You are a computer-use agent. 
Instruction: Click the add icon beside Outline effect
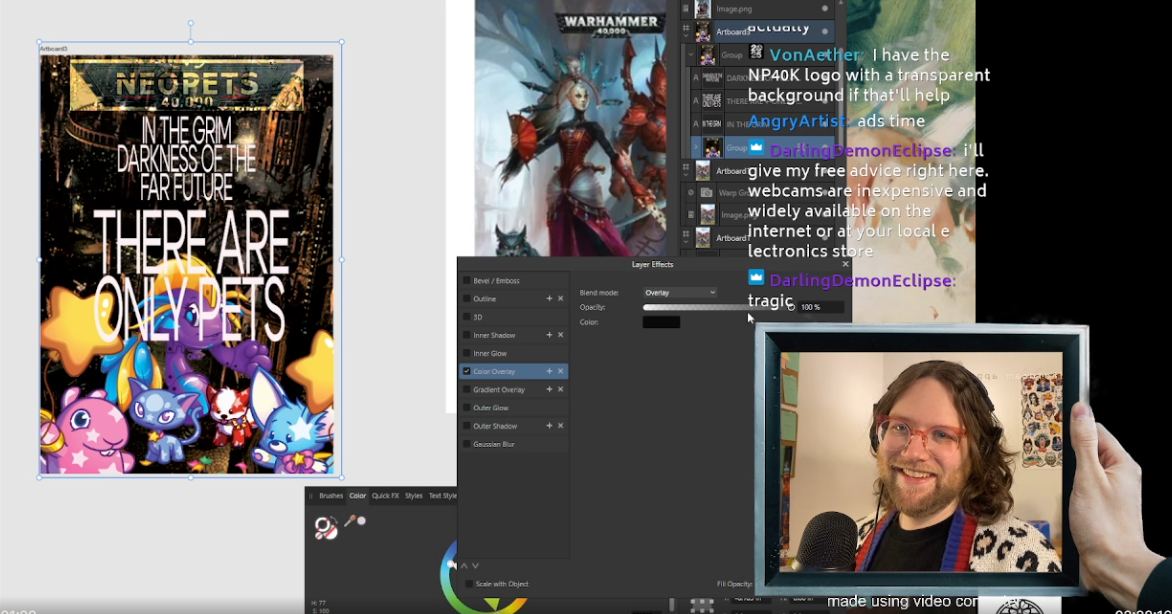click(549, 299)
